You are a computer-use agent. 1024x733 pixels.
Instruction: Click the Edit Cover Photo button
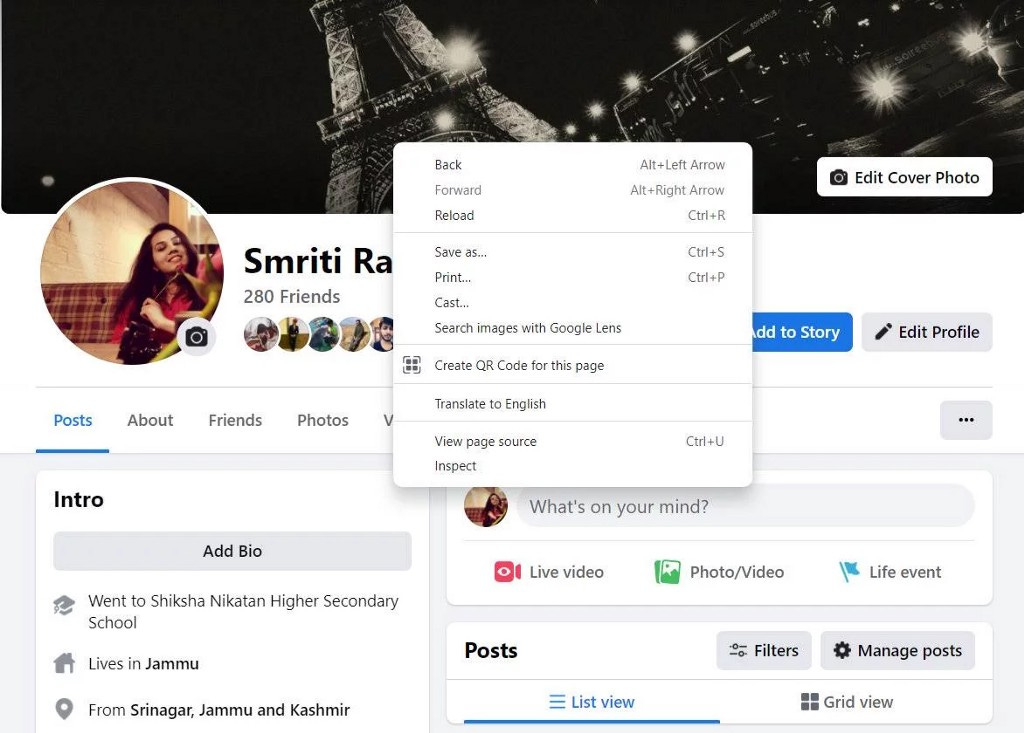(x=904, y=177)
